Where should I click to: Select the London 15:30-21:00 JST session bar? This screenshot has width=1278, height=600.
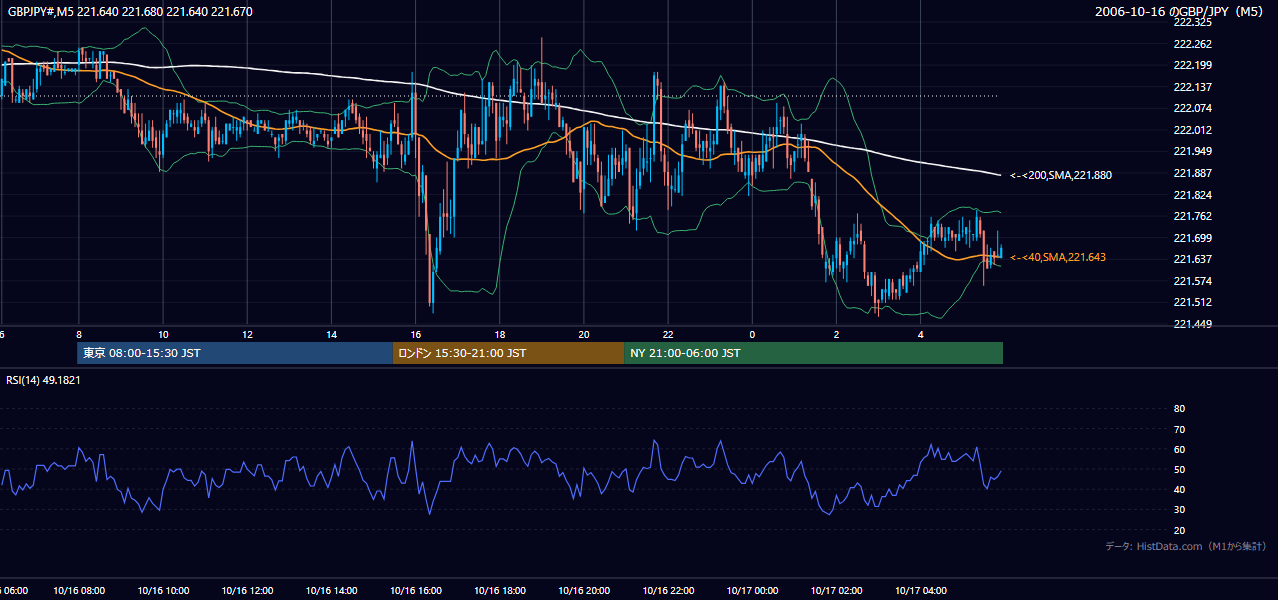pos(509,353)
